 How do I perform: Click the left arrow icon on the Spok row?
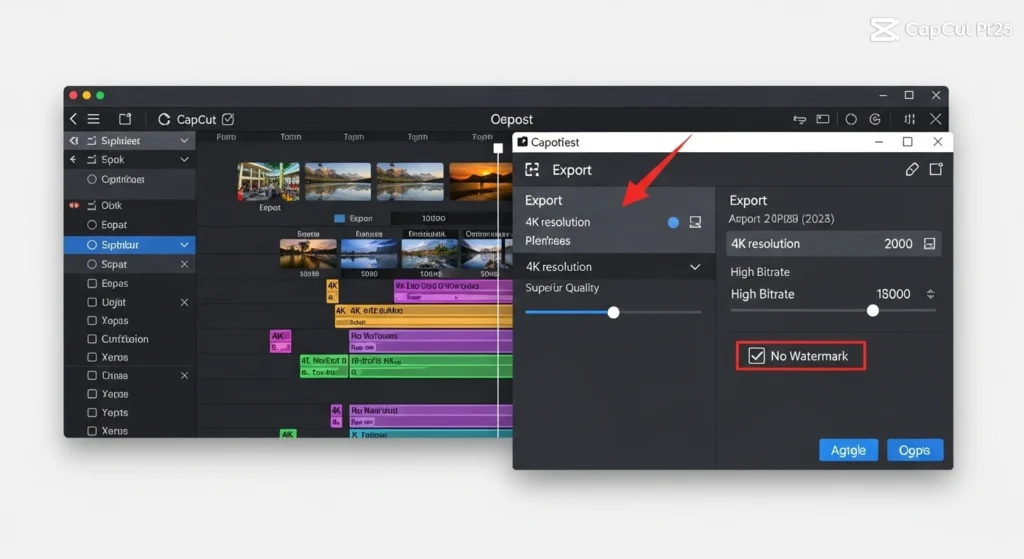(x=73, y=159)
